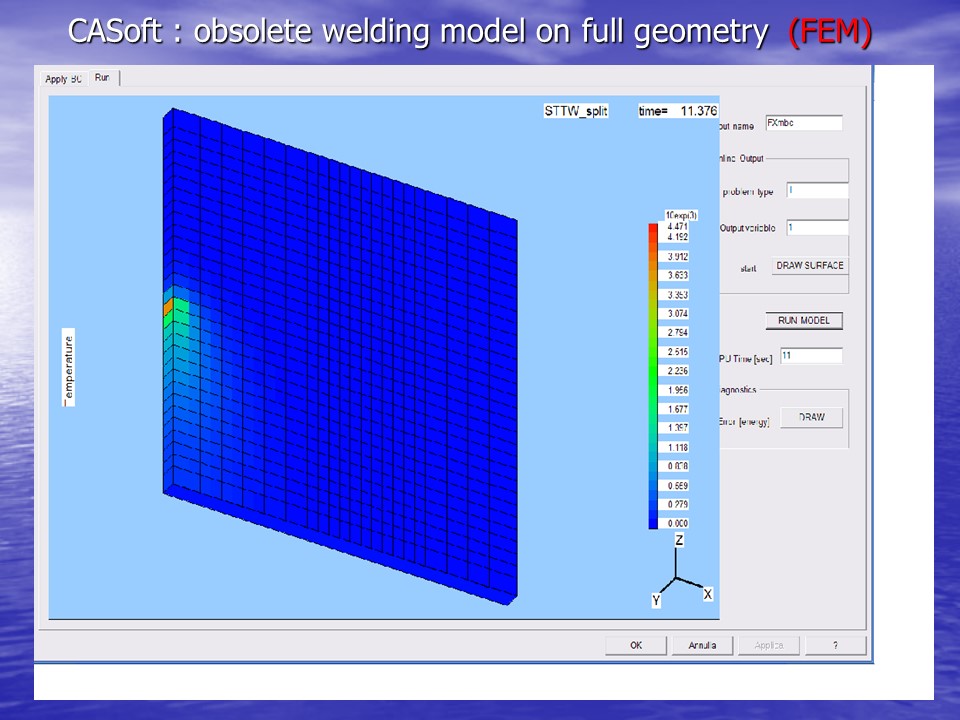Image resolution: width=960 pixels, height=720 pixels.
Task: Click the DRAW SURFACE button
Action: [810, 266]
